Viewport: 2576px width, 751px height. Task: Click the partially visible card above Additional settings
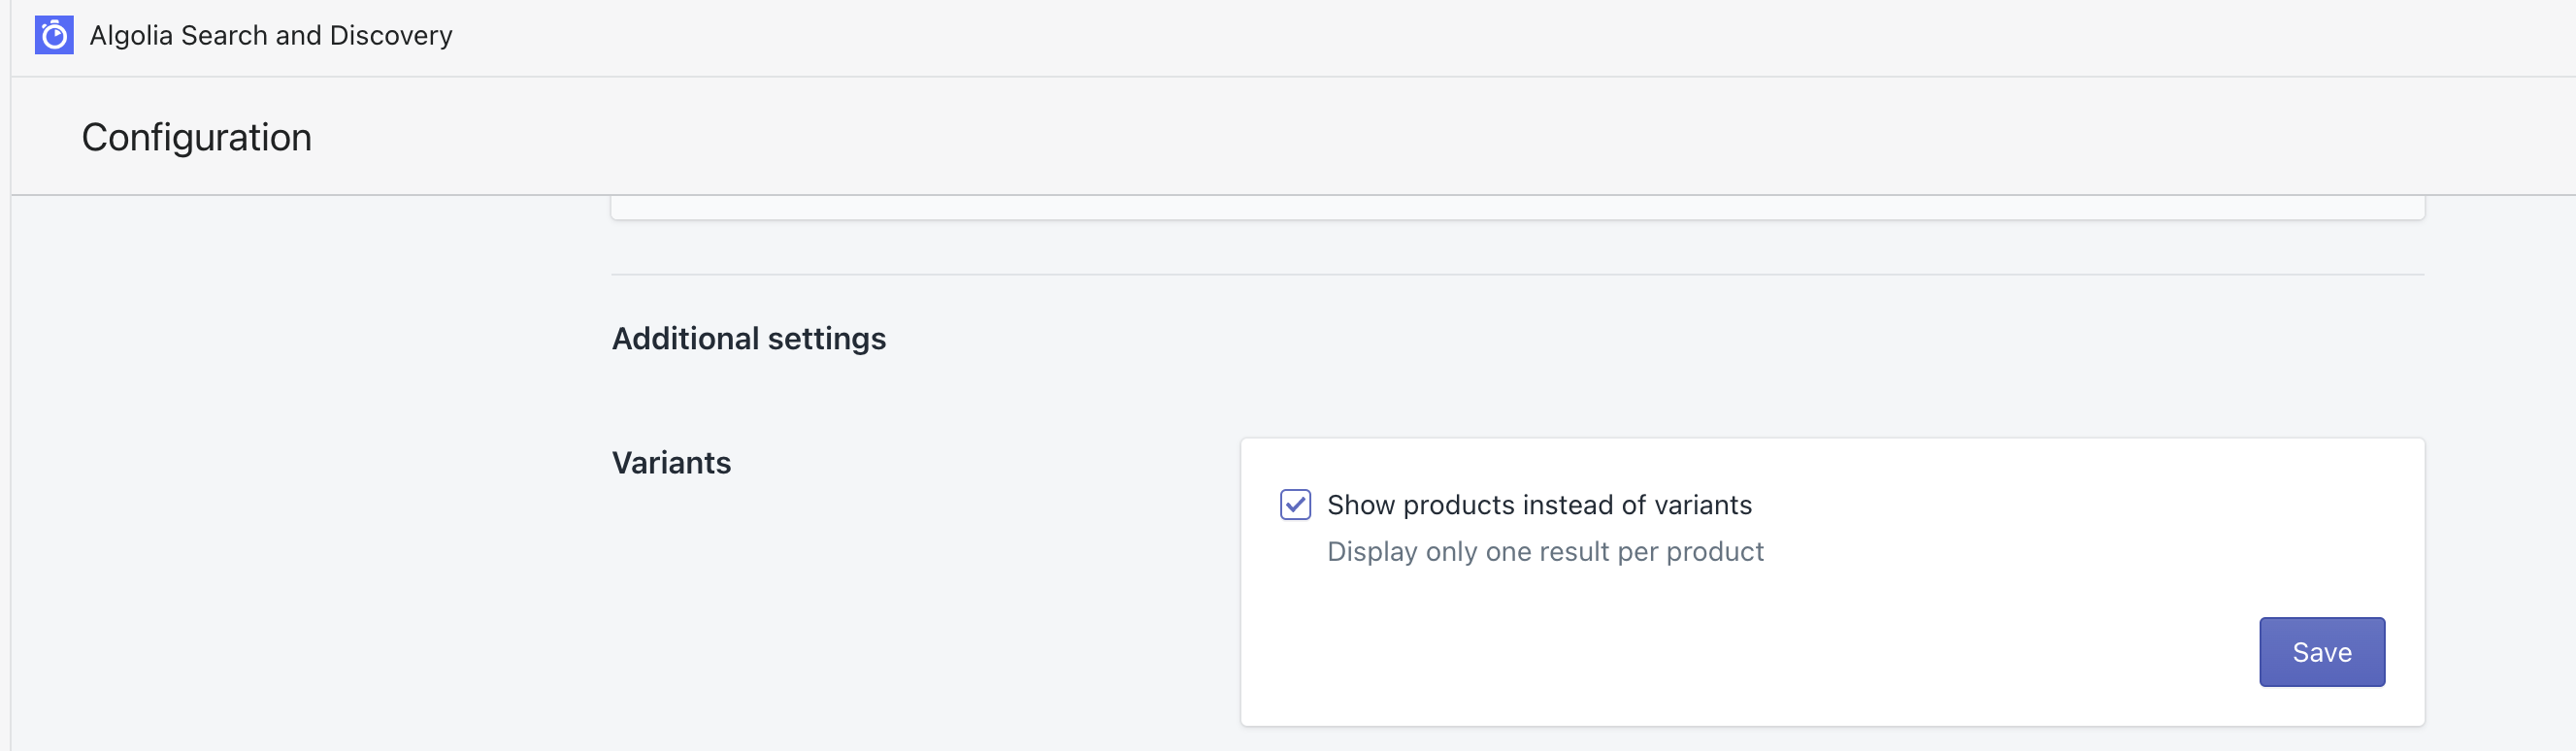coord(1517,207)
